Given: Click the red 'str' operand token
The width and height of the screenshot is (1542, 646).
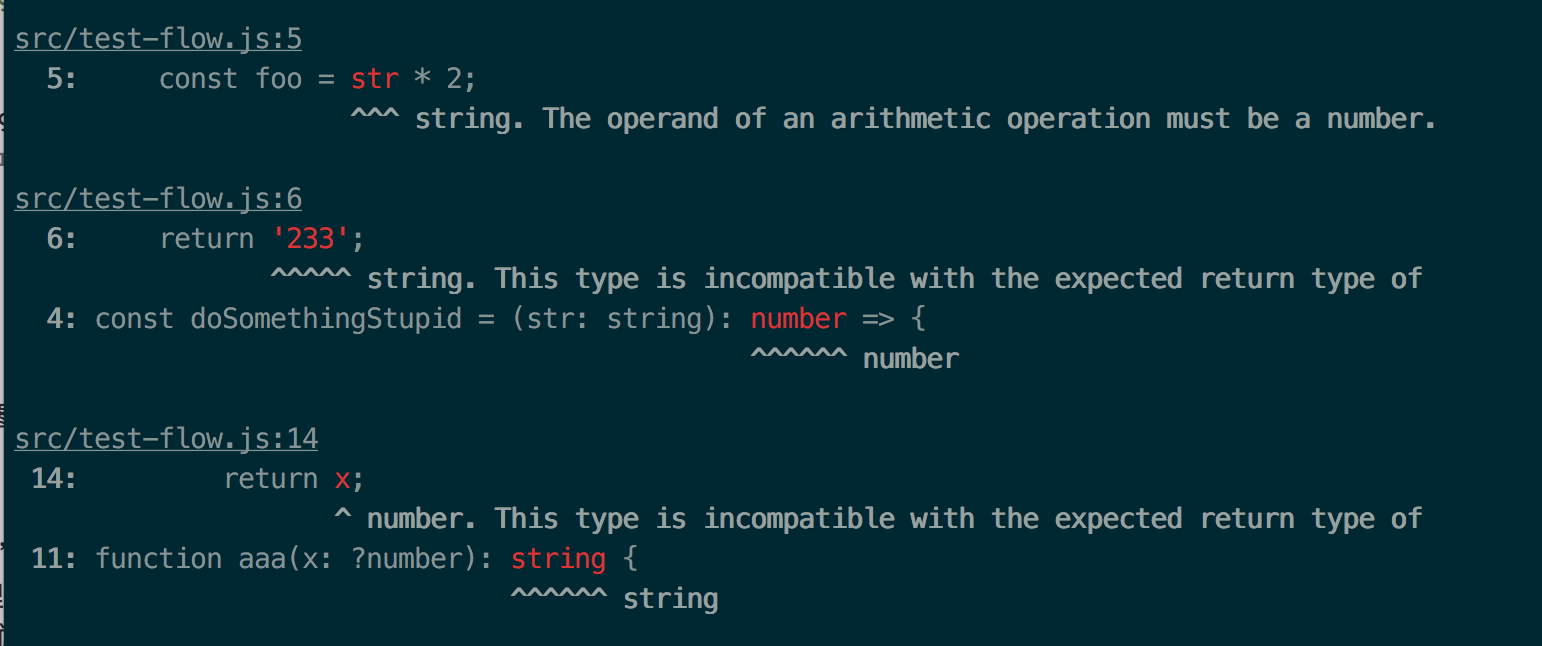Looking at the screenshot, I should tap(375, 79).
